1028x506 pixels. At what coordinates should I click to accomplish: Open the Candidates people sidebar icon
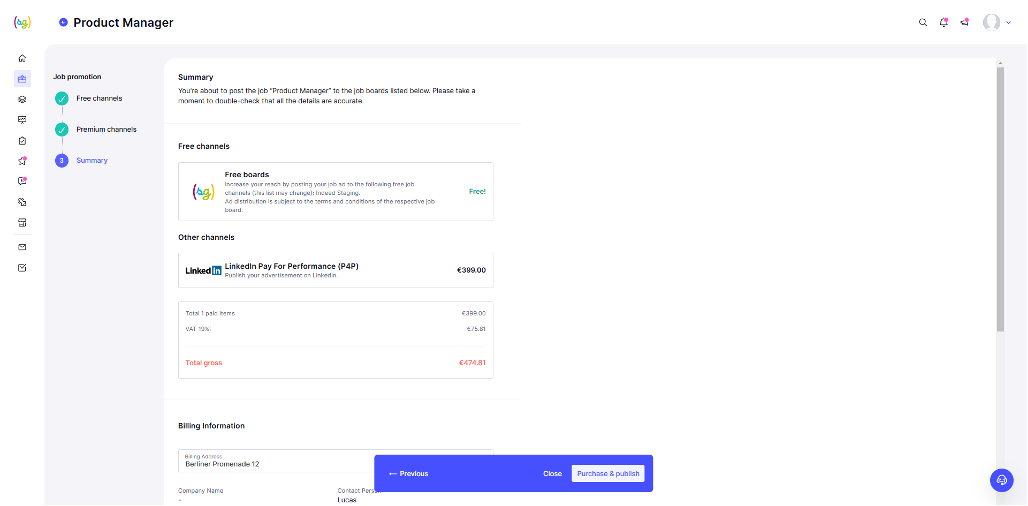pos(22,99)
